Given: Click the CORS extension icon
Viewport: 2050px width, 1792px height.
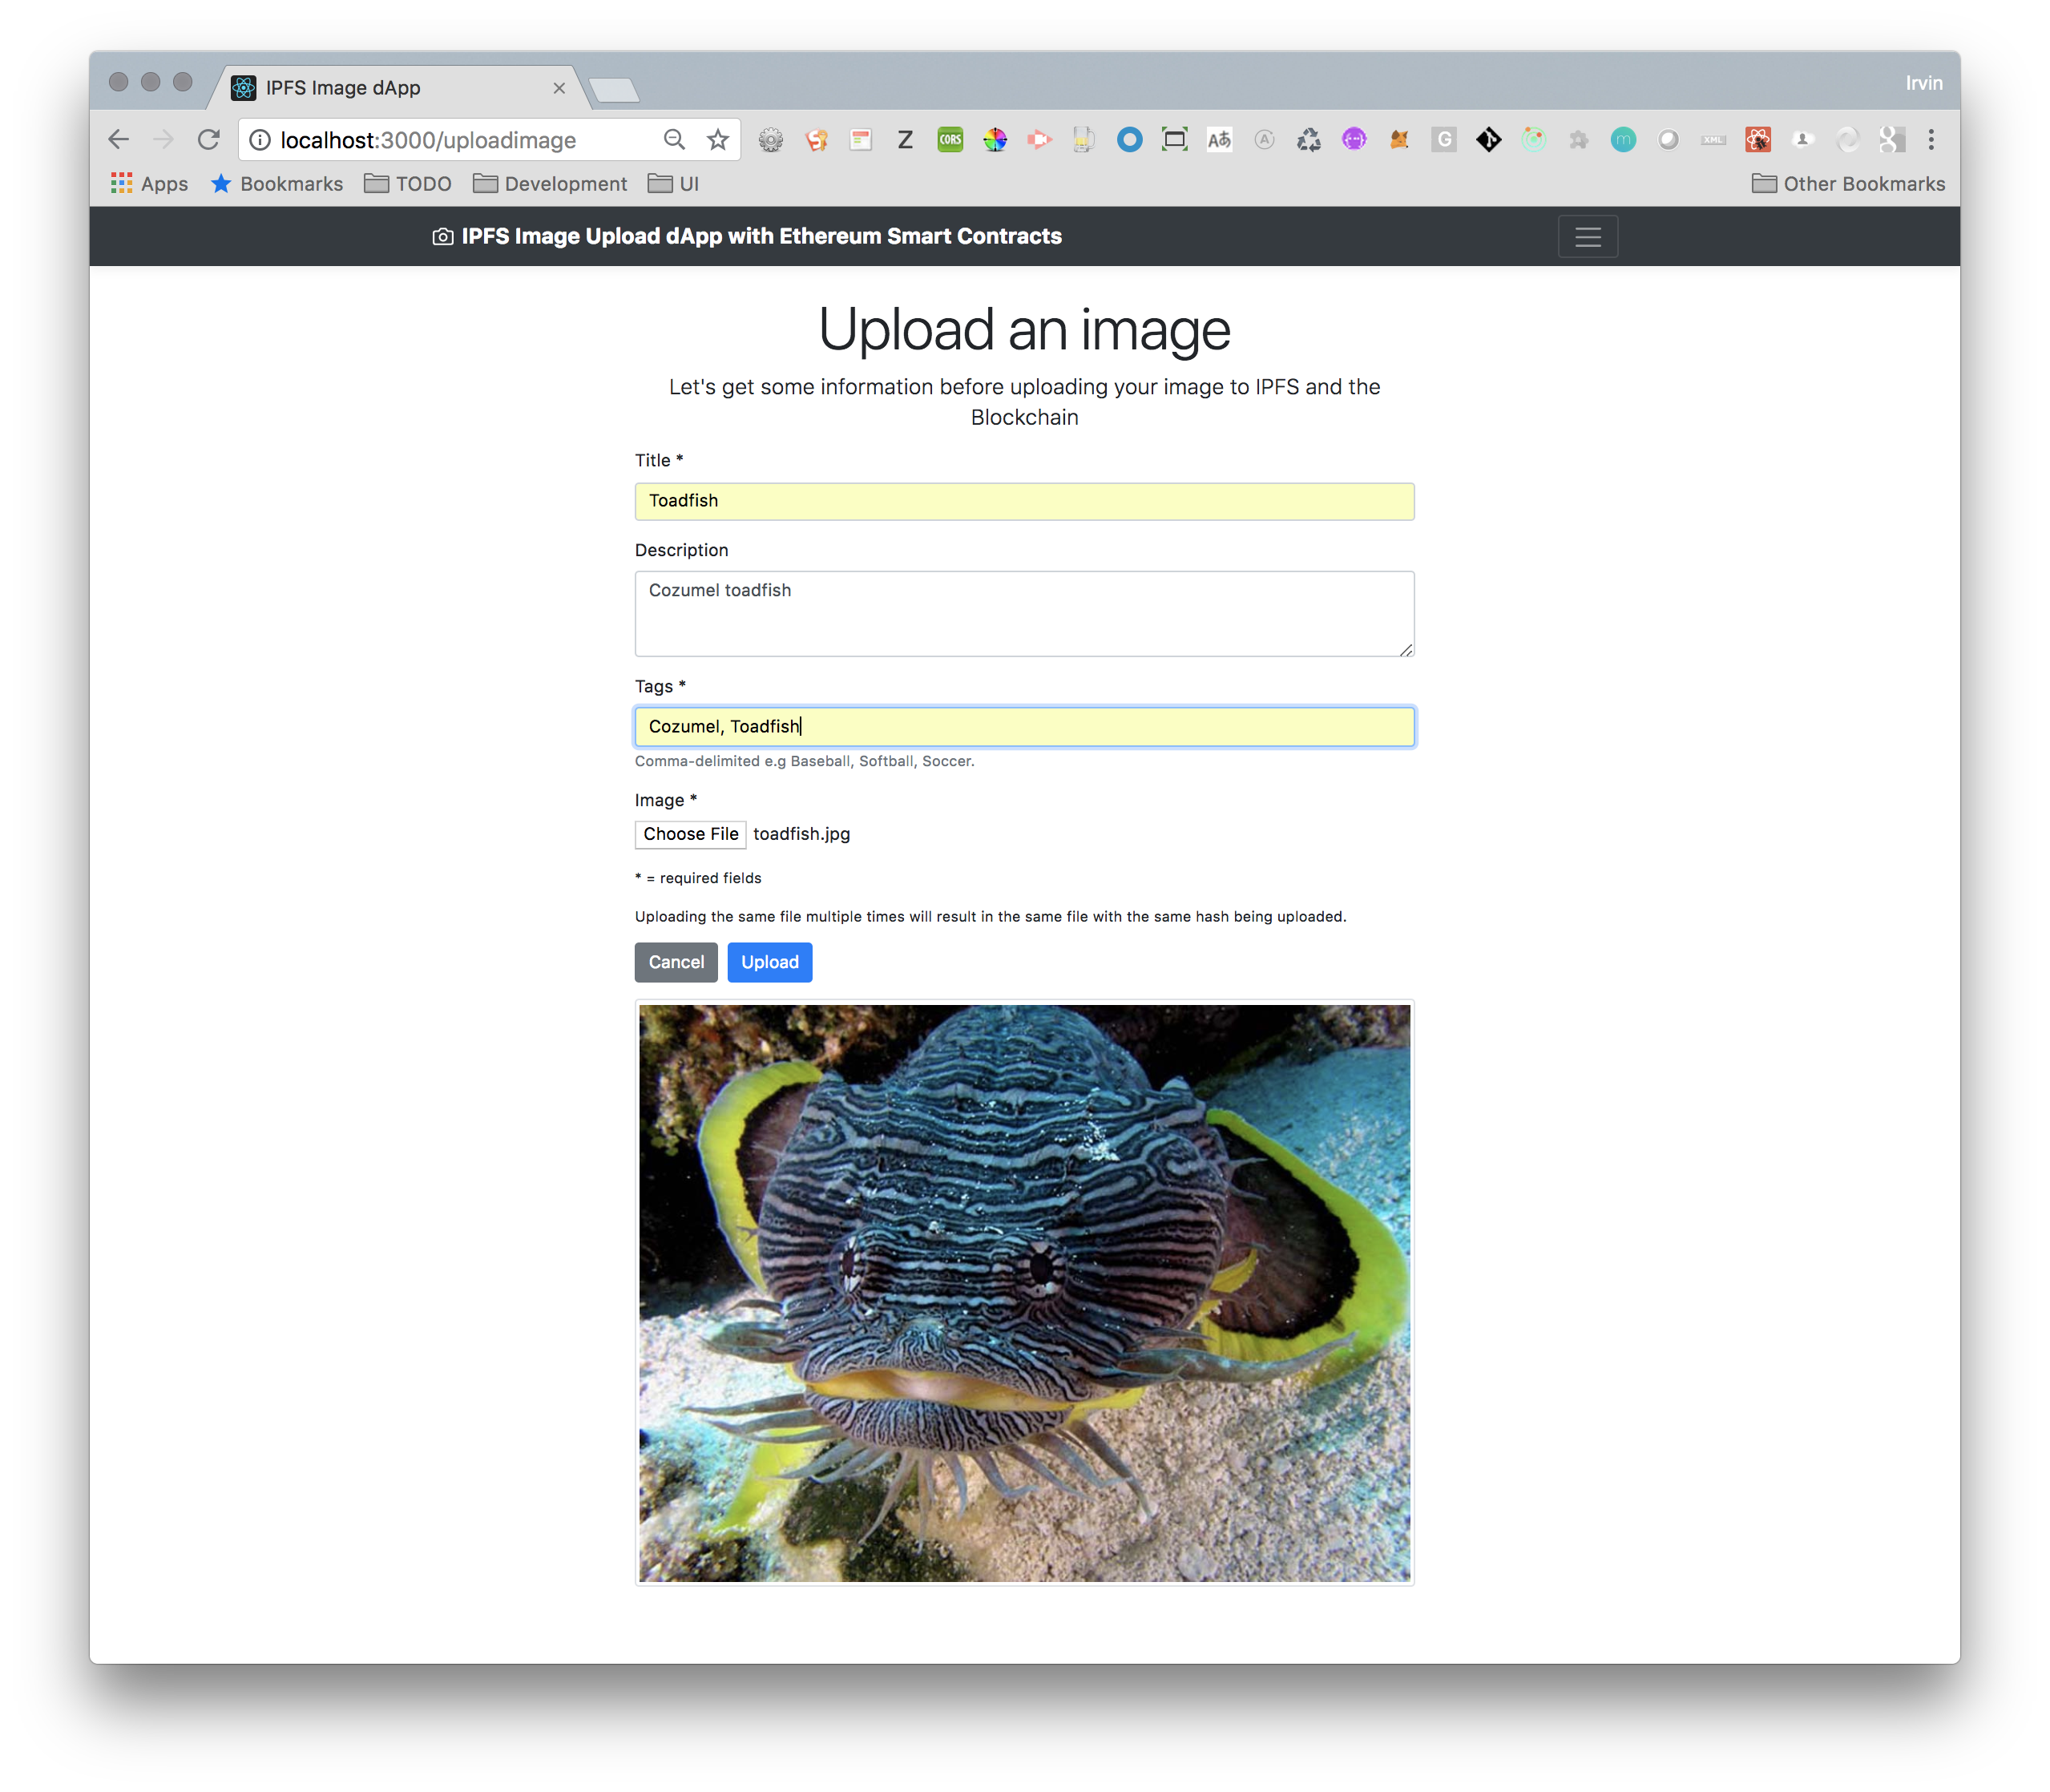Looking at the screenshot, I should pyautogui.click(x=950, y=140).
